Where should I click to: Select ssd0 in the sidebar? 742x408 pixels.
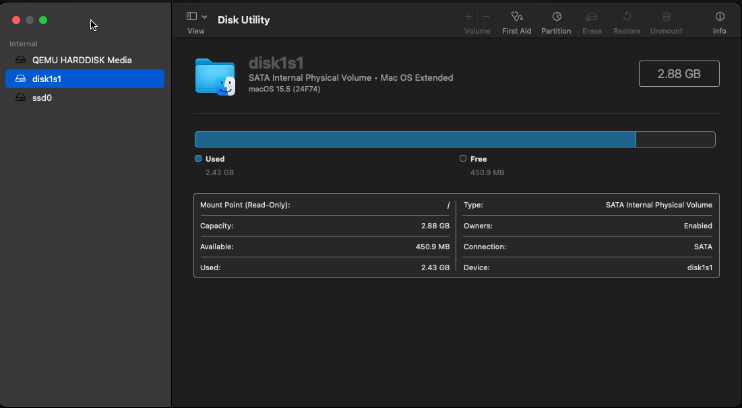click(x=85, y=98)
